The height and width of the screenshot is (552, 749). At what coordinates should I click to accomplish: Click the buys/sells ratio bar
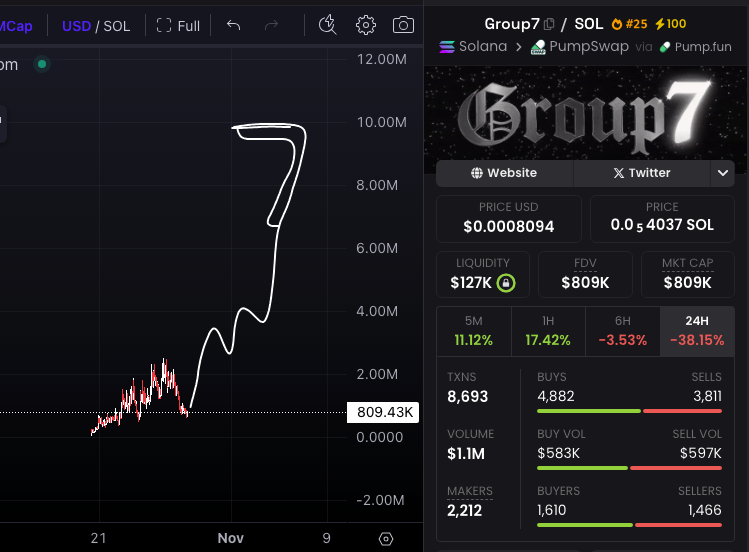tap(629, 411)
